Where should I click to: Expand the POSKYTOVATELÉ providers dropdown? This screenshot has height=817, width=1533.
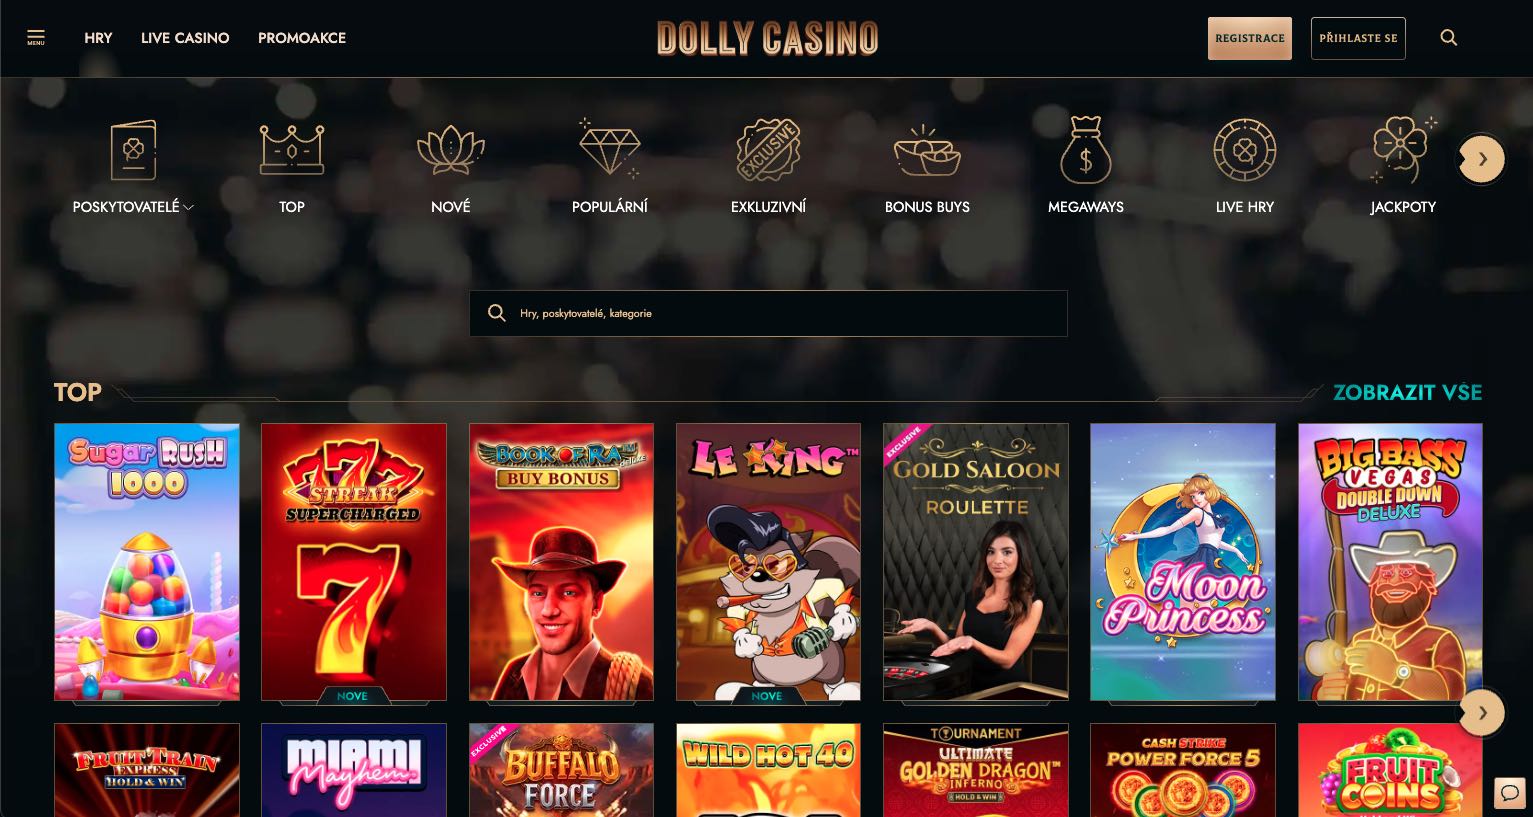(x=133, y=207)
